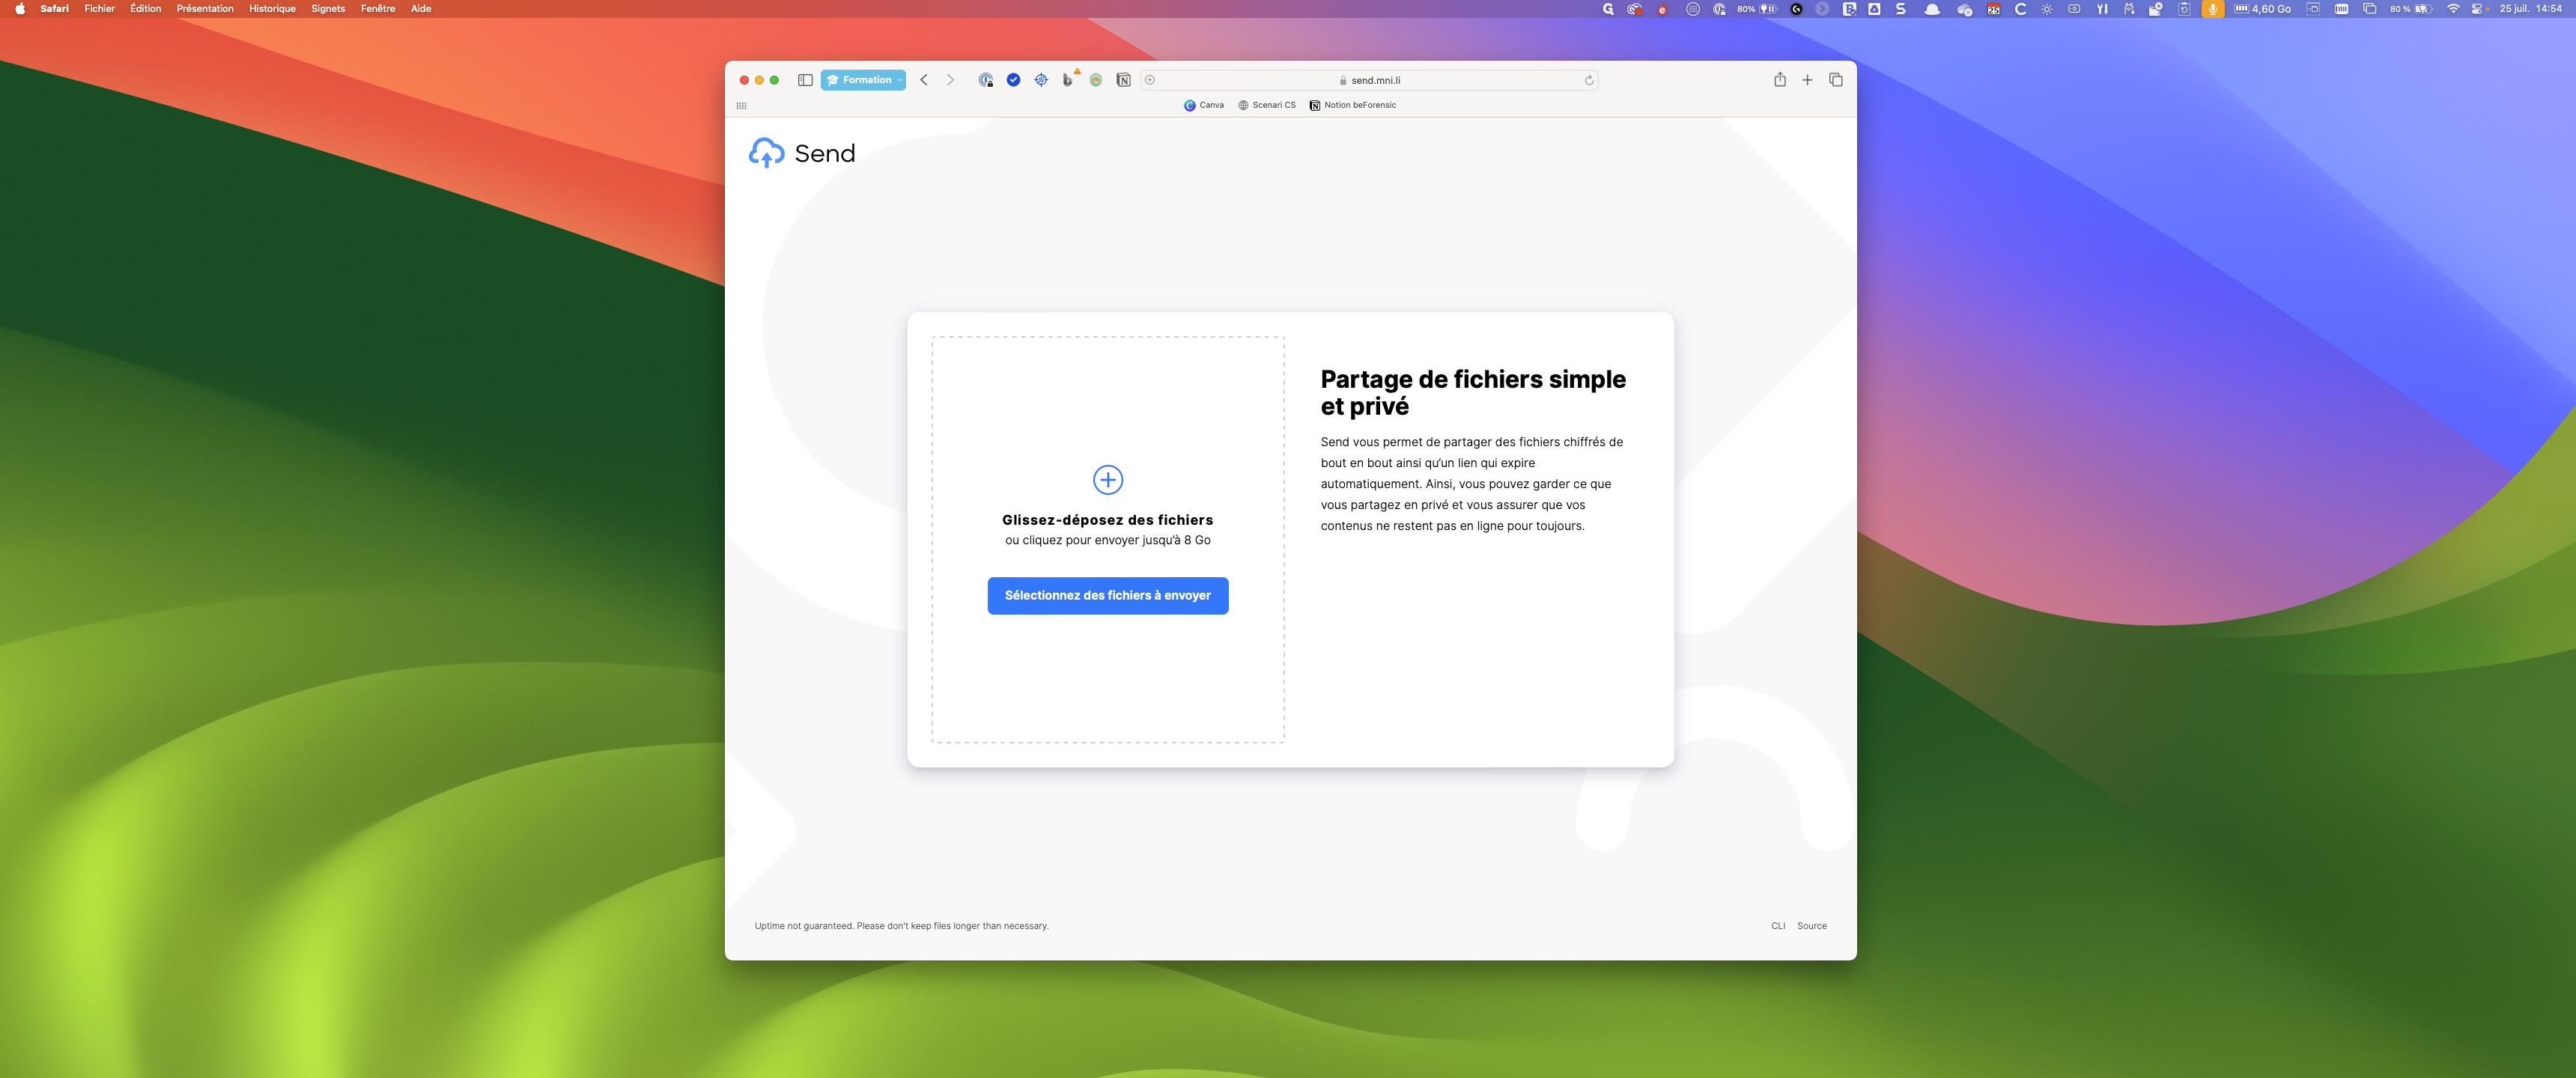The image size is (2576, 1078).
Task: Click the 'Partage de fichiers simple et privé' heading
Action: click(x=1472, y=393)
